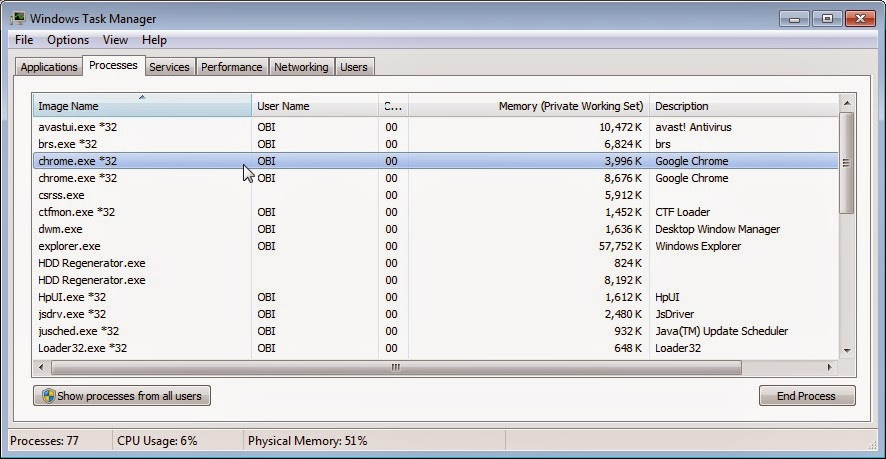Screen dimensions: 886x459
Task: Open the Performance tab
Action: (x=232, y=67)
